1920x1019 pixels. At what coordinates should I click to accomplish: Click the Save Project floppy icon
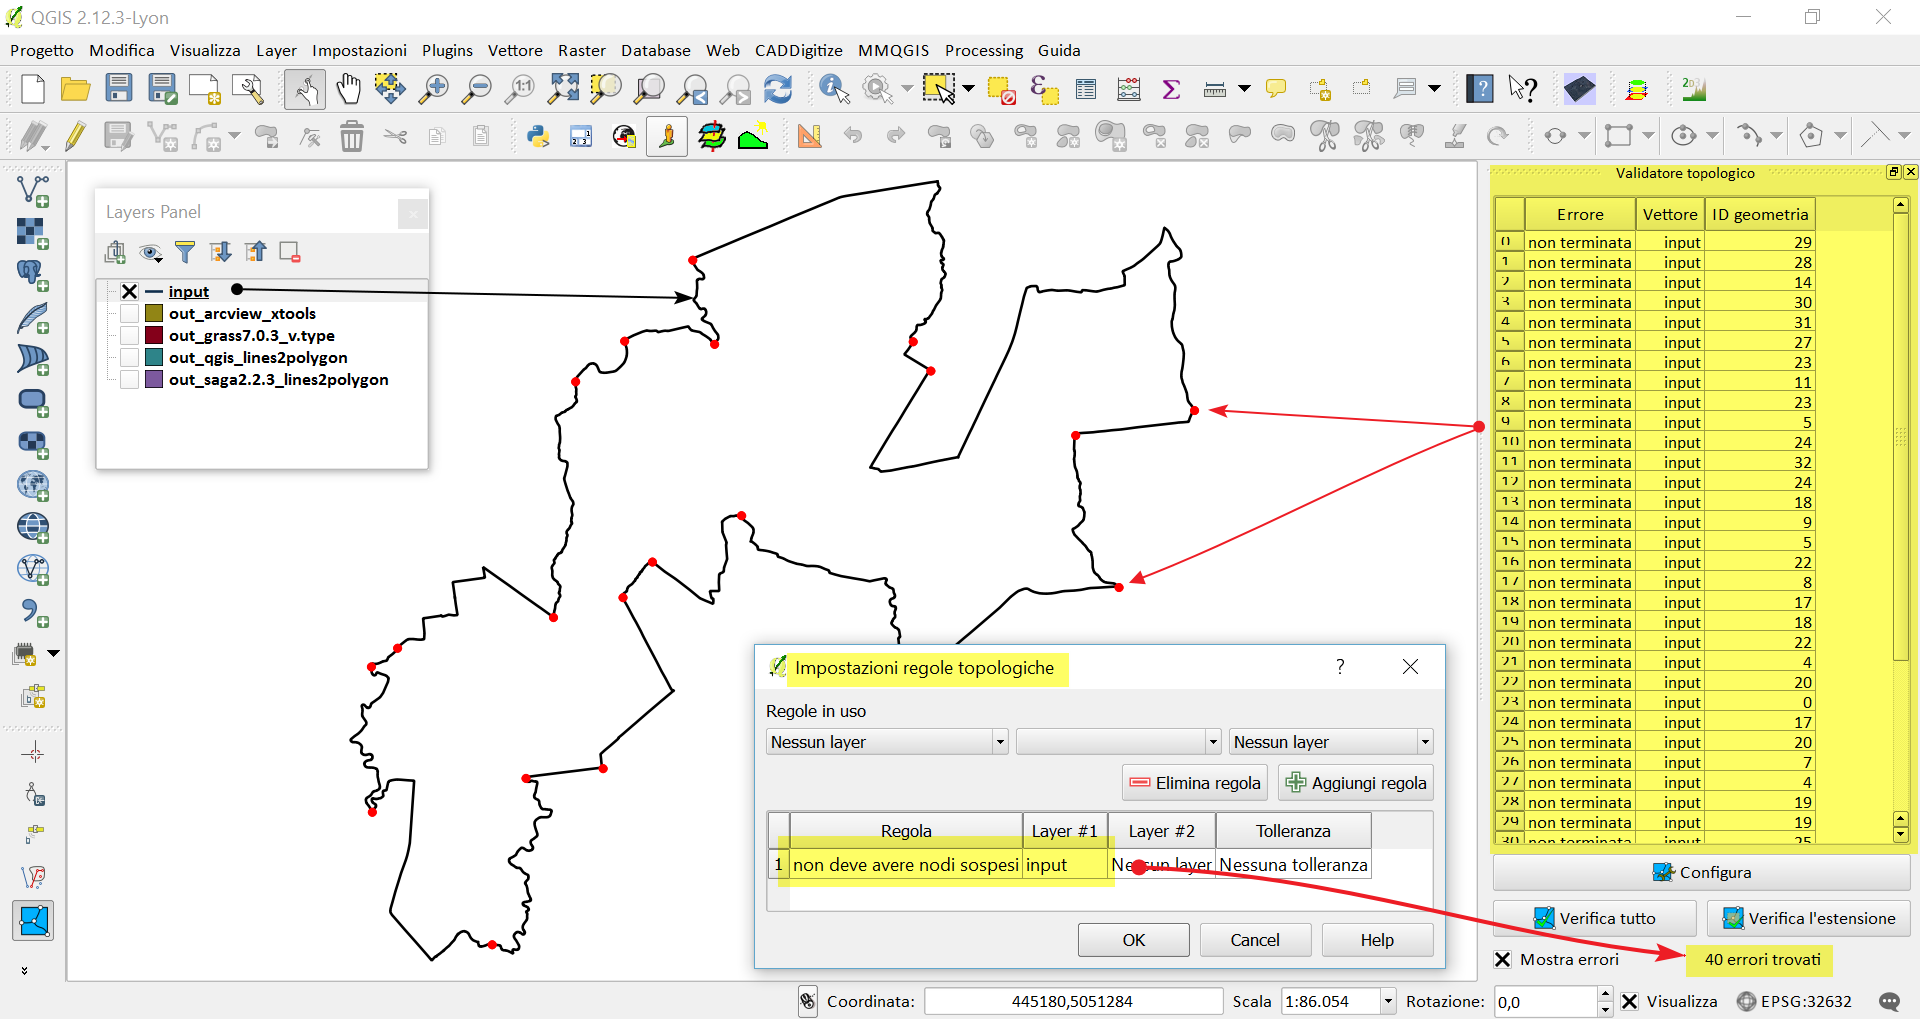[119, 89]
